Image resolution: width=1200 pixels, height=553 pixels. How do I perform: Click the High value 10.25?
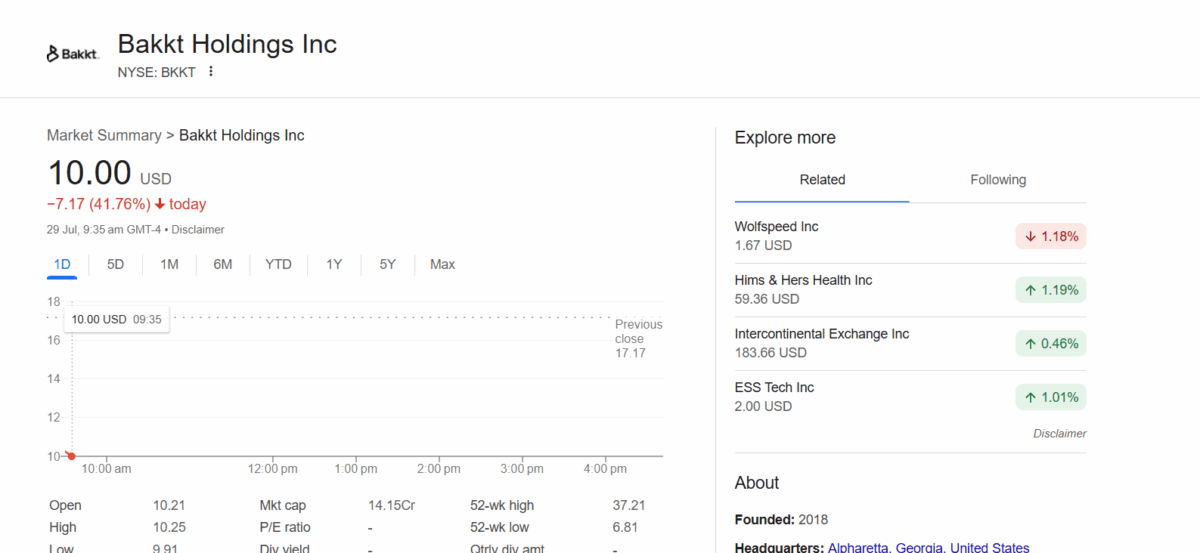click(169, 527)
